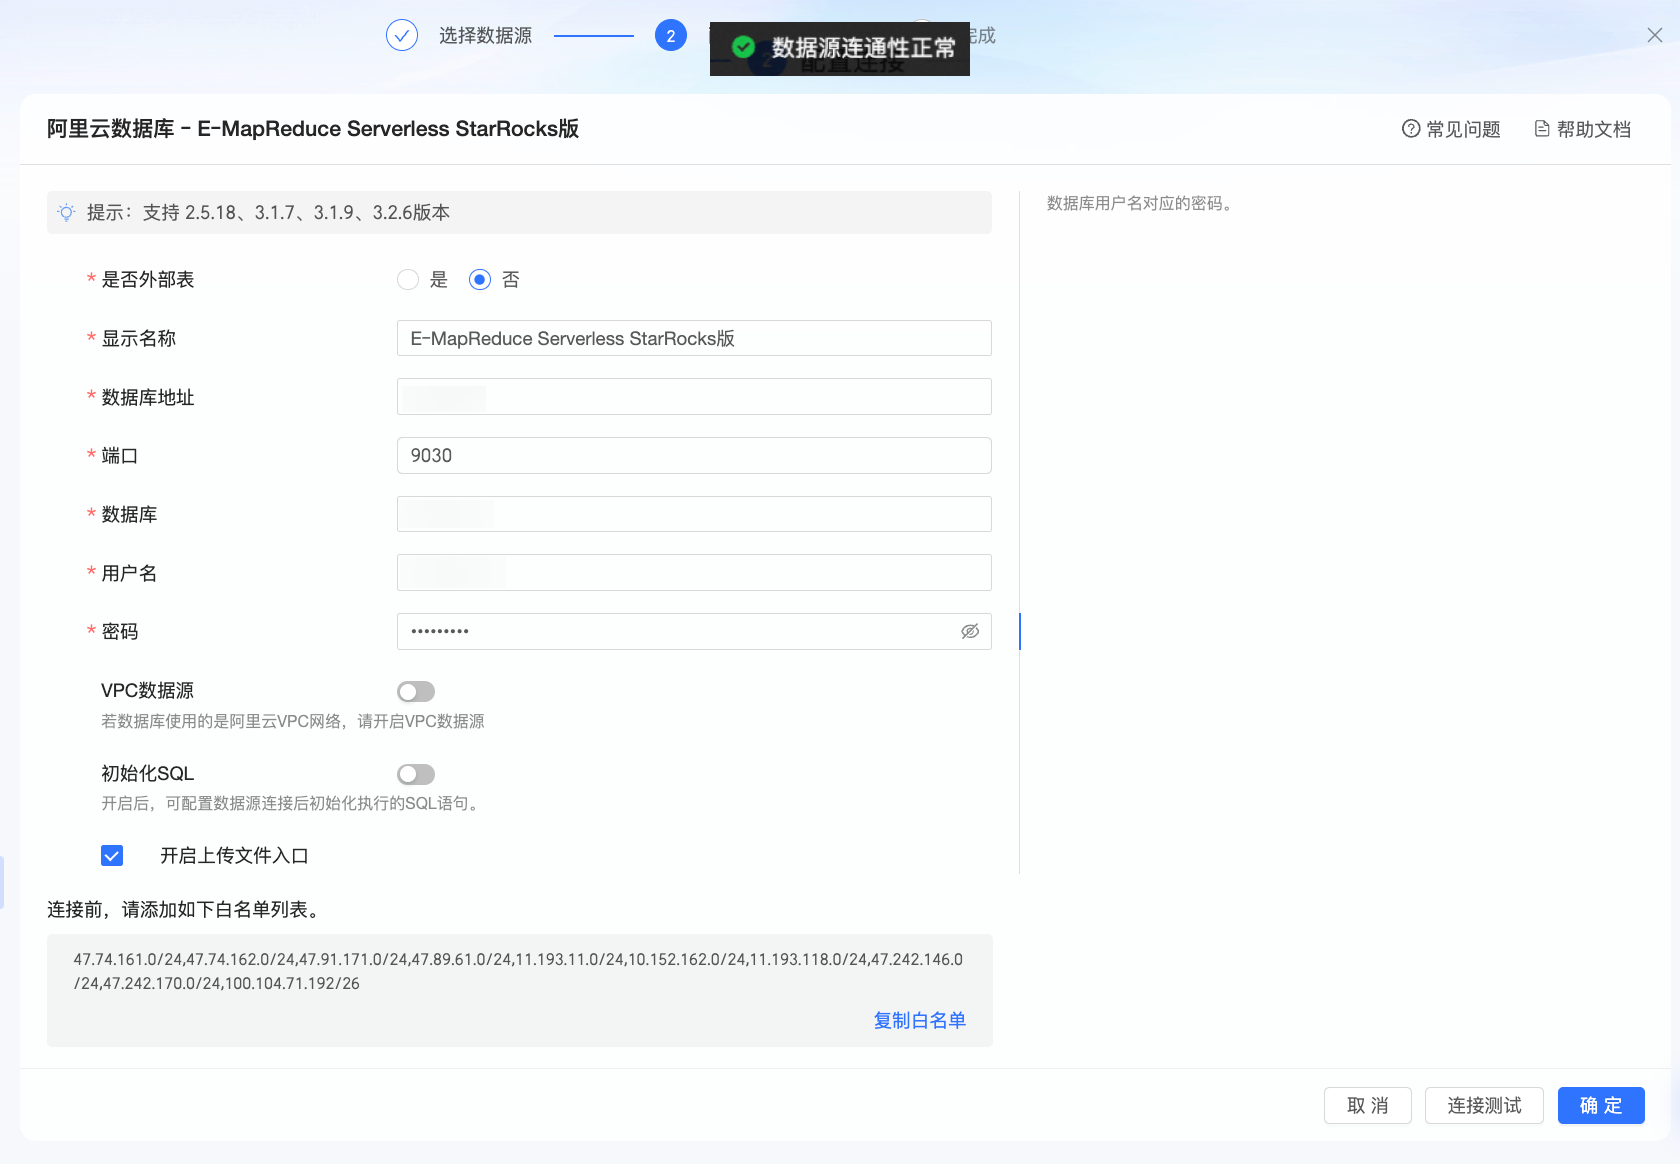Open 常见问题 FAQ link
Screen dimensions: 1680x1164
pos(1451,129)
